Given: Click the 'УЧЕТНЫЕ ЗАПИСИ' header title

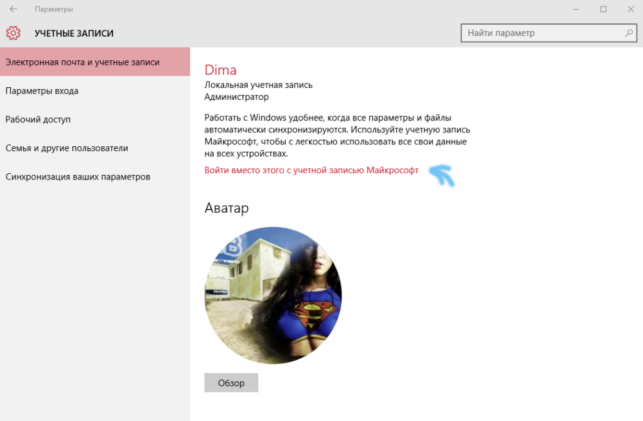Looking at the screenshot, I should tap(74, 33).
